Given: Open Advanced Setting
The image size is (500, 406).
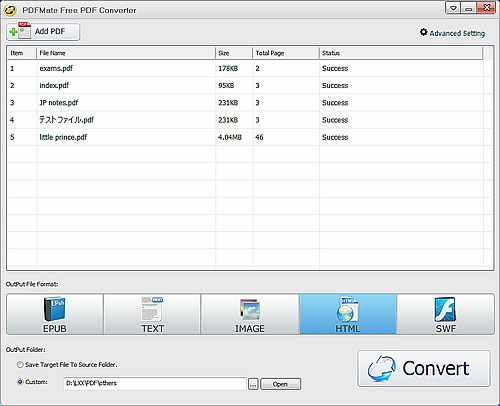Looking at the screenshot, I should [452, 33].
